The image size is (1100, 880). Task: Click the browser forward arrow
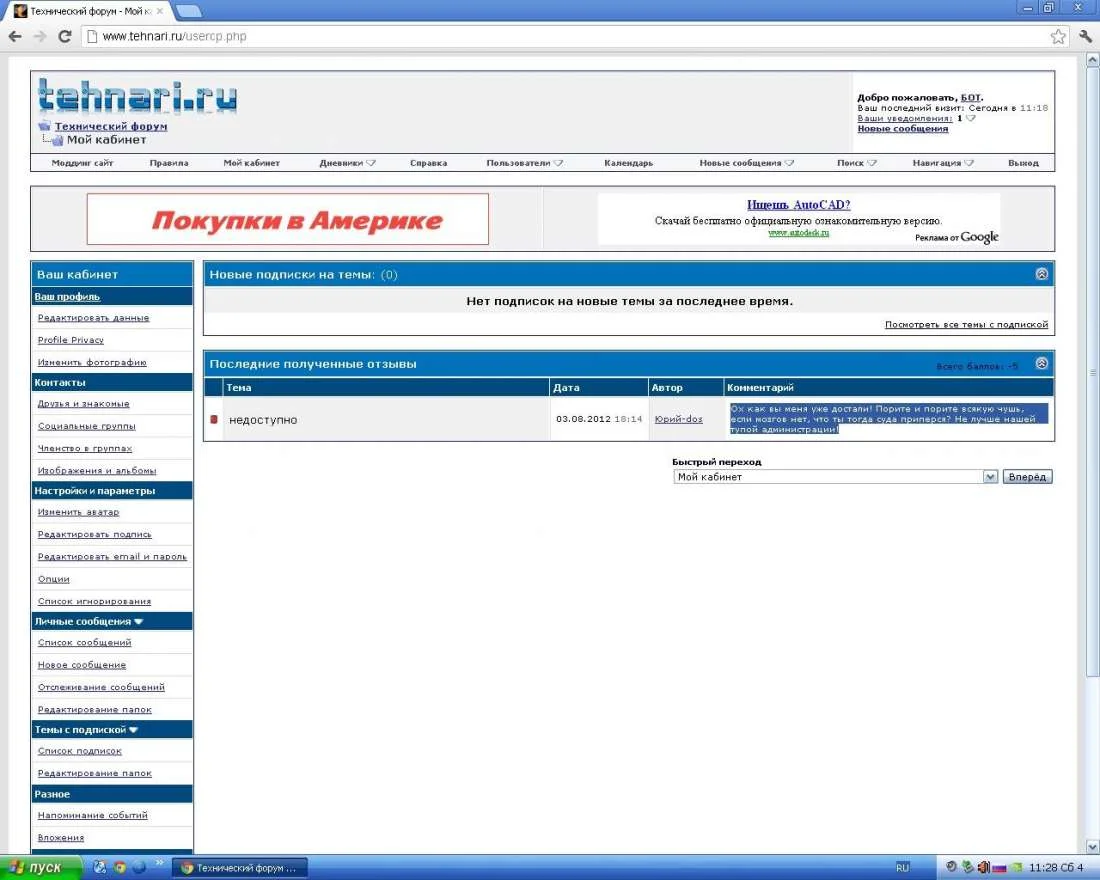click(40, 36)
